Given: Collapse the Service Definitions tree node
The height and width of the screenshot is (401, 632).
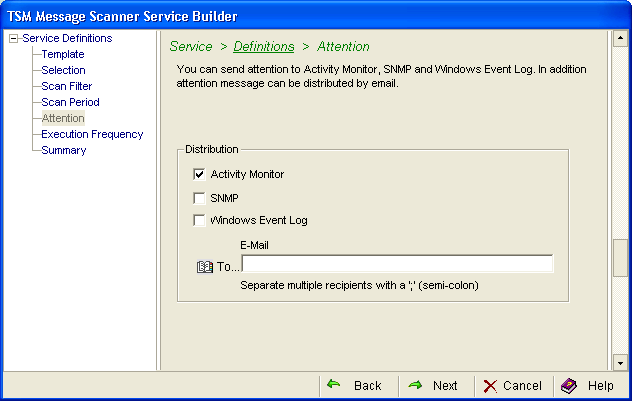Looking at the screenshot, I should pyautogui.click(x=14, y=39).
